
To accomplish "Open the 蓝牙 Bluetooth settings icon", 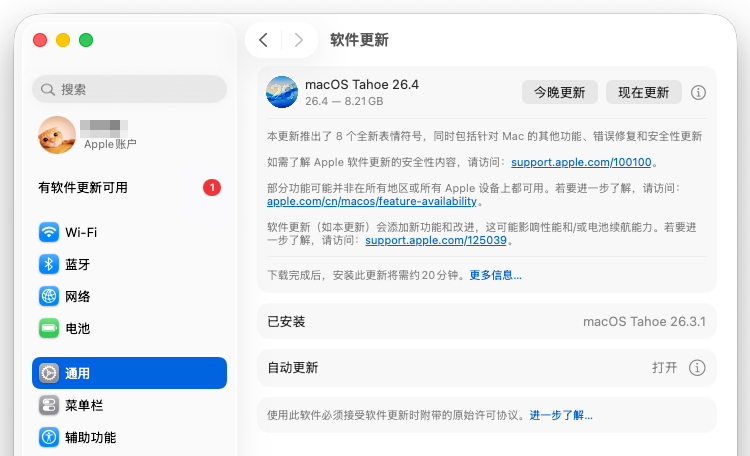I will (49, 264).
